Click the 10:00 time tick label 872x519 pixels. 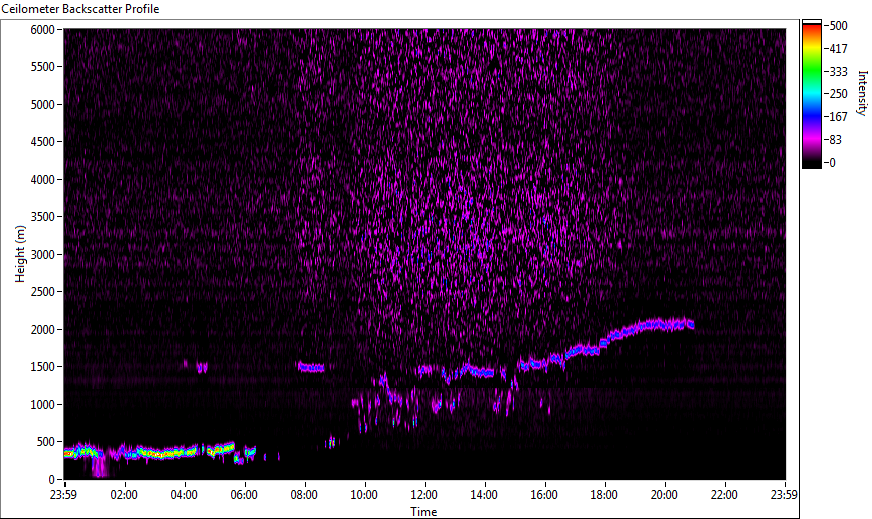tap(364, 495)
